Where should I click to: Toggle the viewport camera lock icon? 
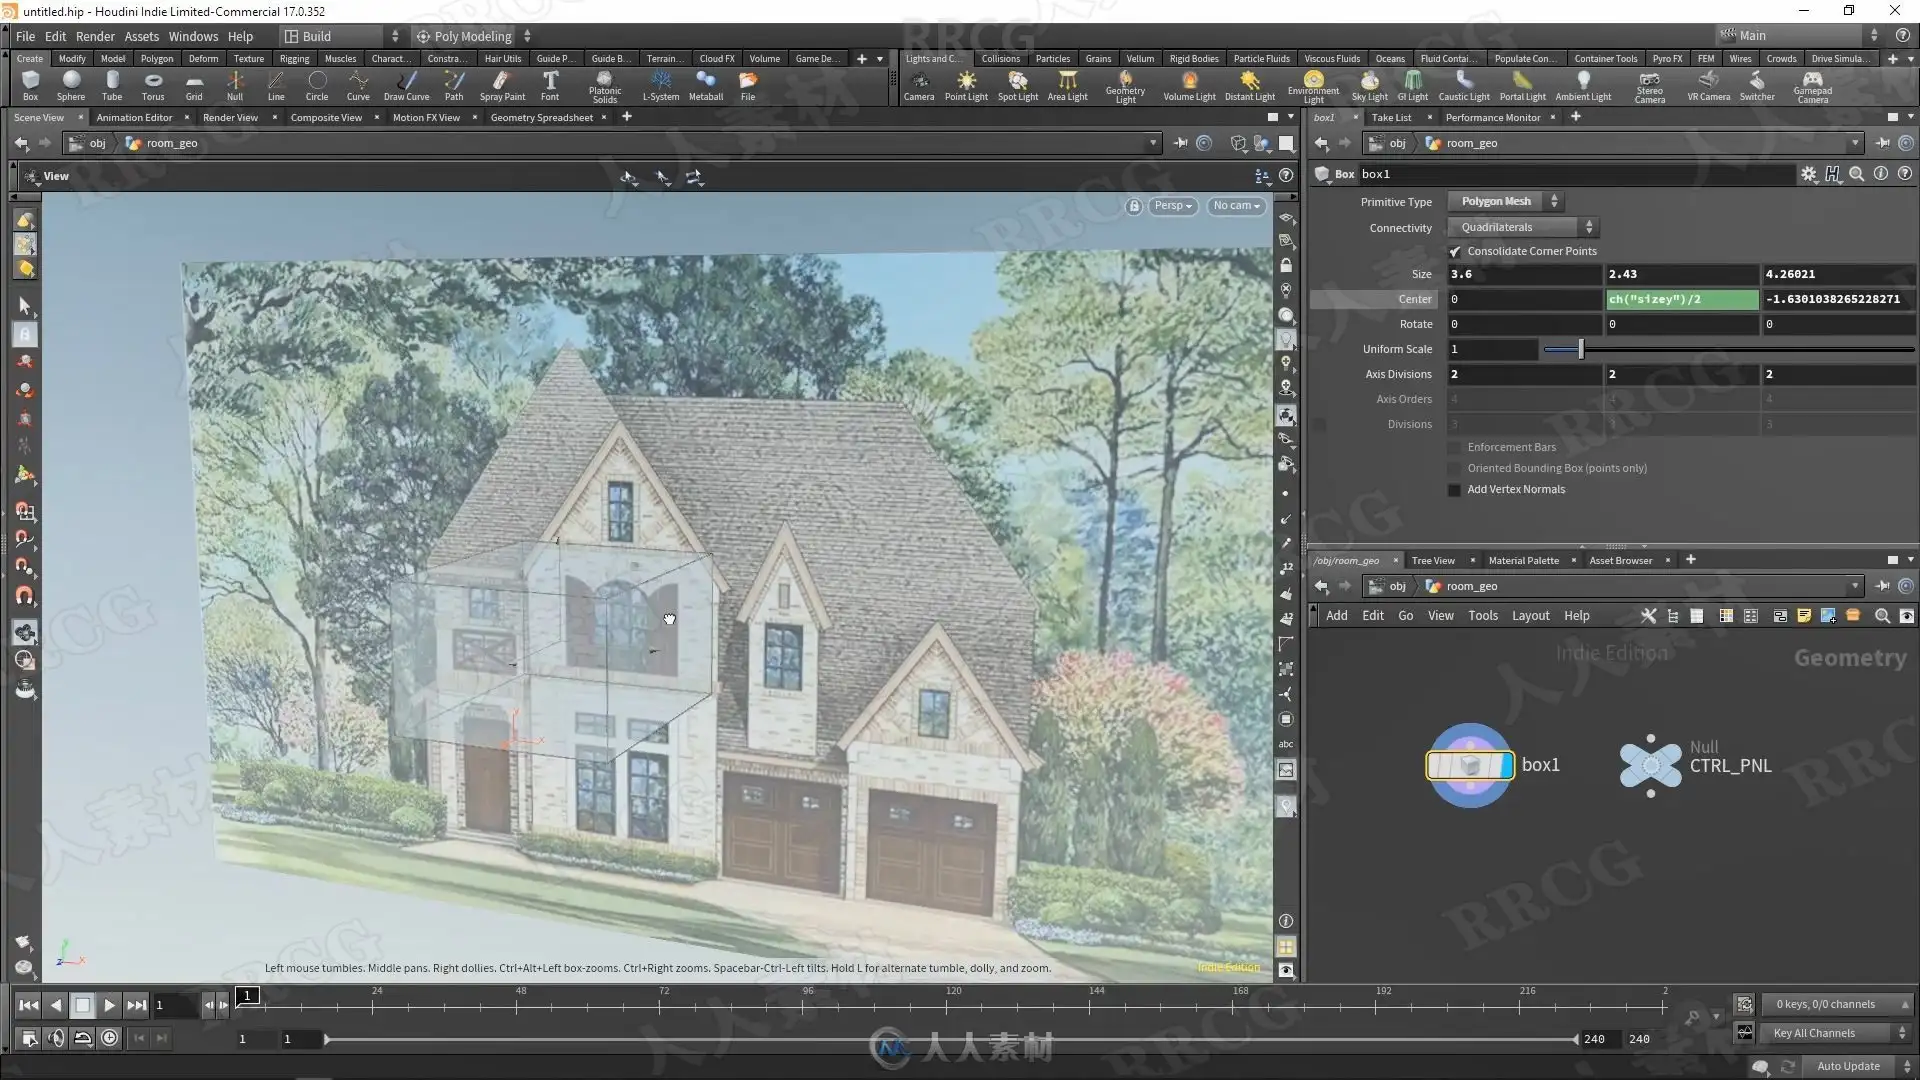coord(1133,206)
